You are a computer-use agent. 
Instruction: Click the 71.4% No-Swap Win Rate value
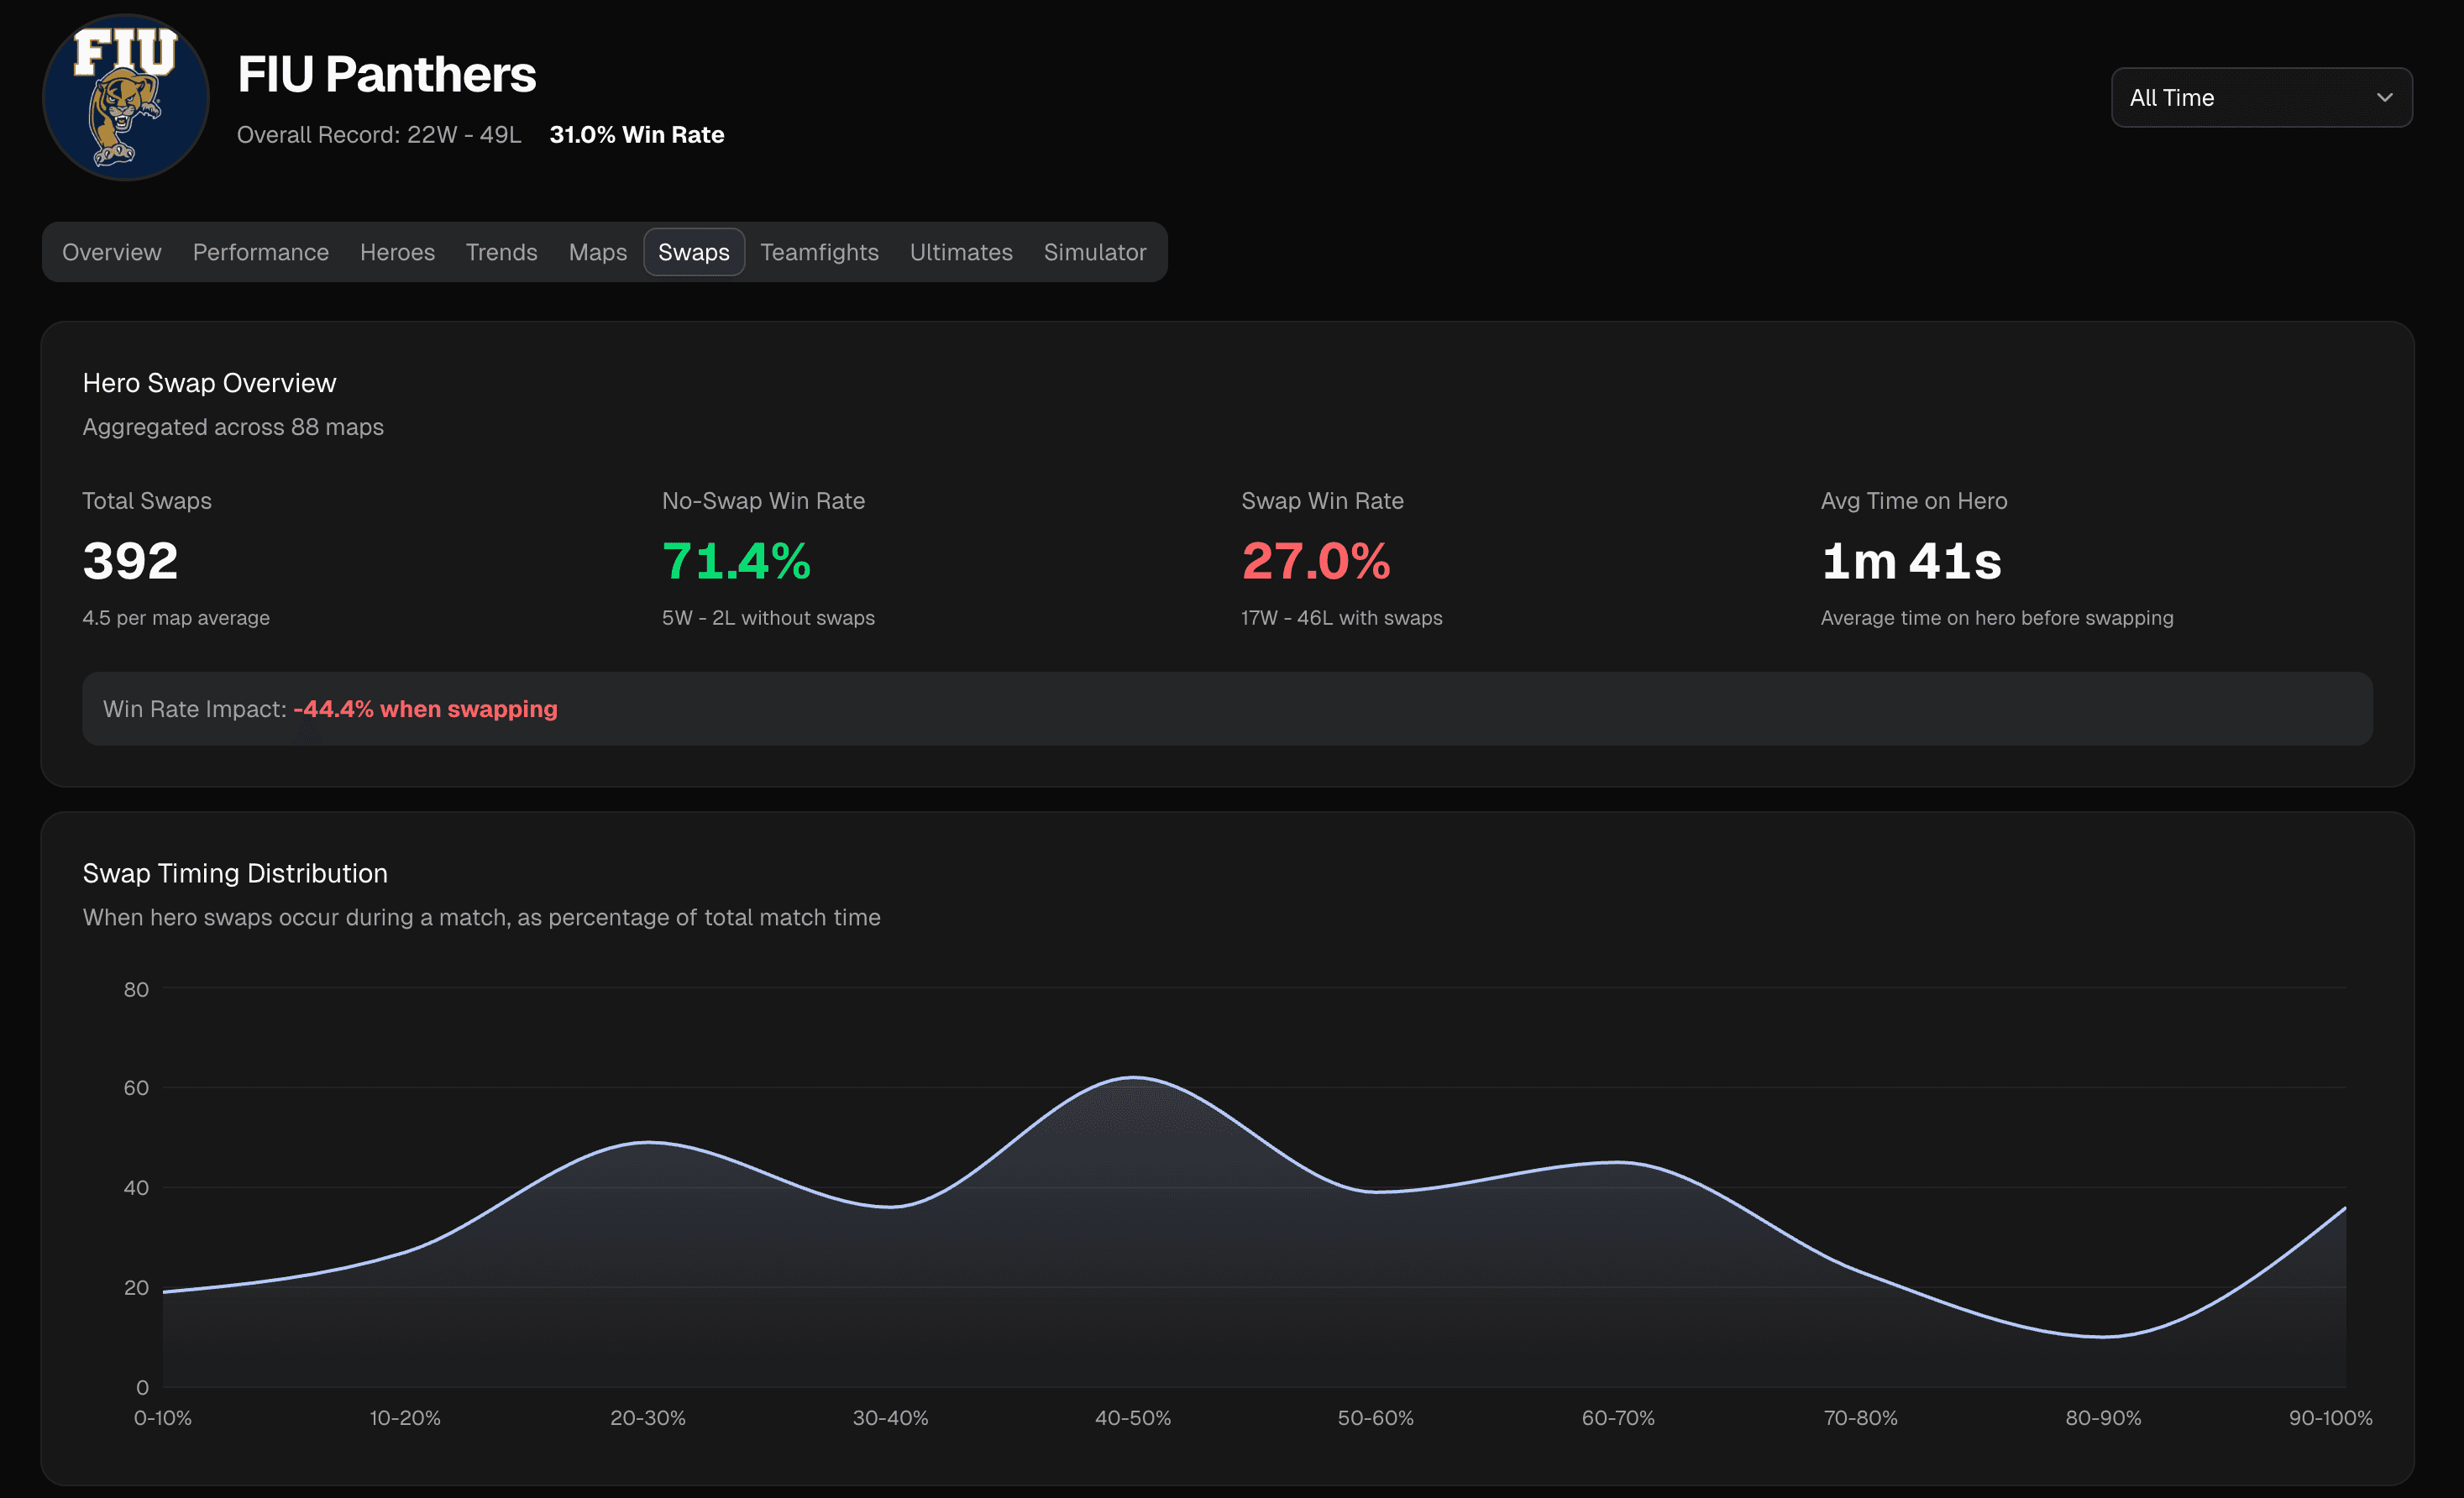click(x=736, y=561)
